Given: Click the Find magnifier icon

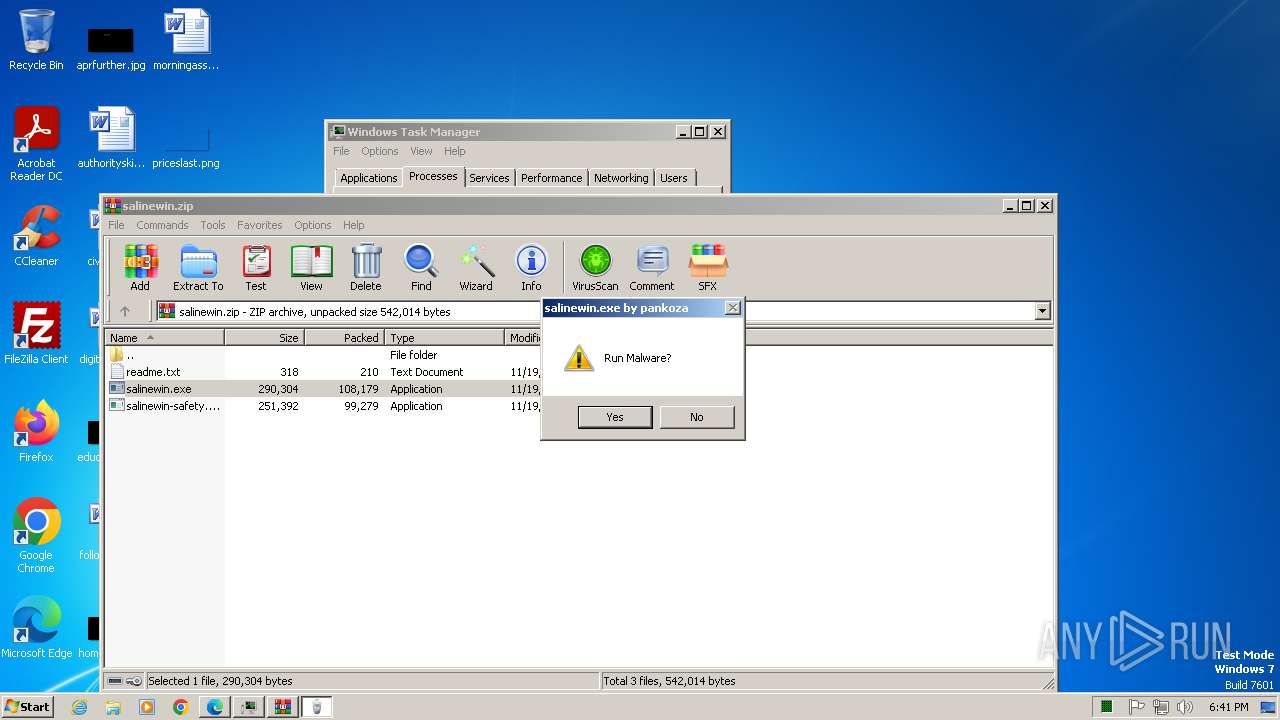Looking at the screenshot, I should point(421,268).
